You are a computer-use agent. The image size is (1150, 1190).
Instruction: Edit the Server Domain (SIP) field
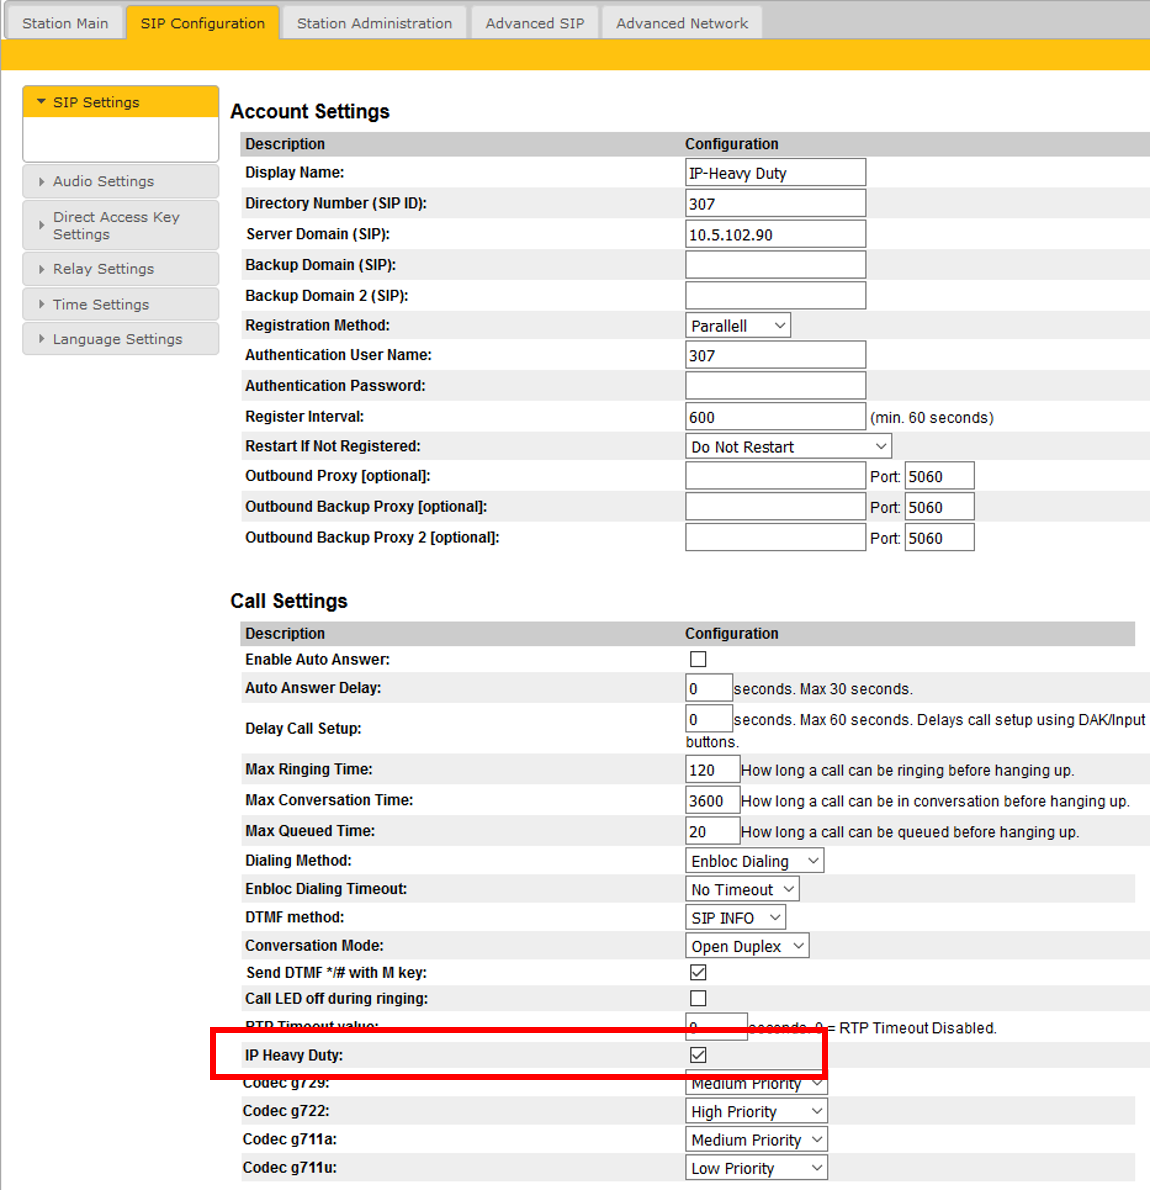coord(775,234)
